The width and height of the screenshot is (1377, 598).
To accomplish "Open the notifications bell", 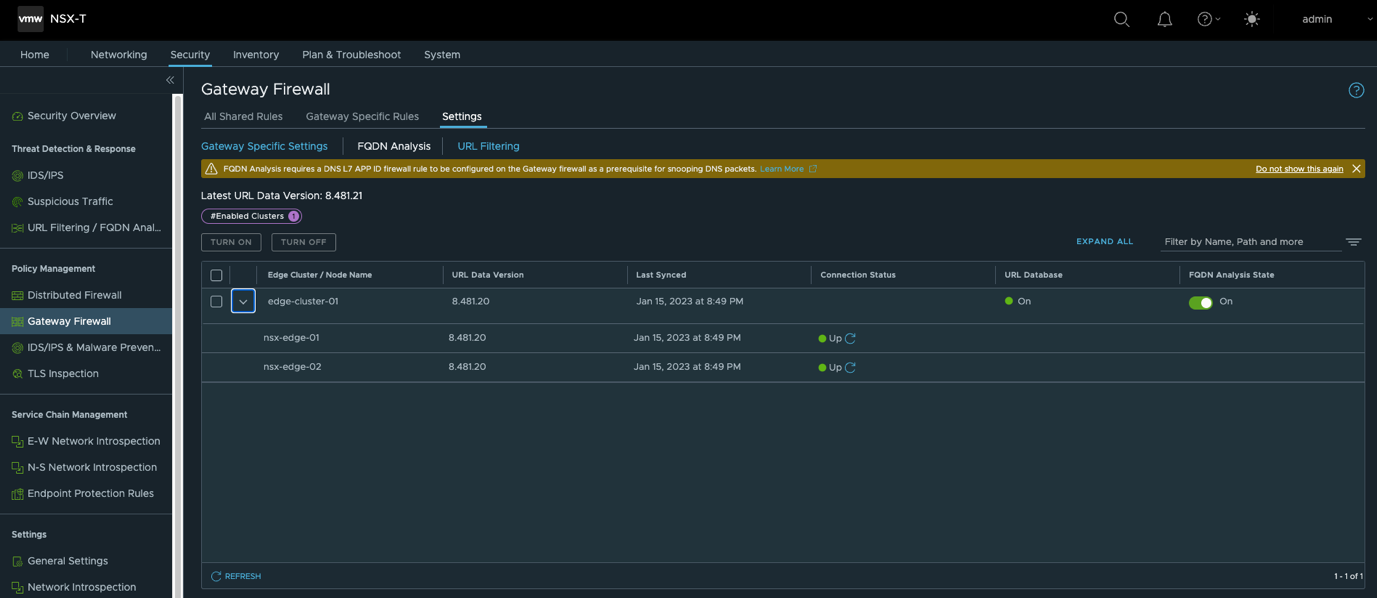I will 1165,19.
